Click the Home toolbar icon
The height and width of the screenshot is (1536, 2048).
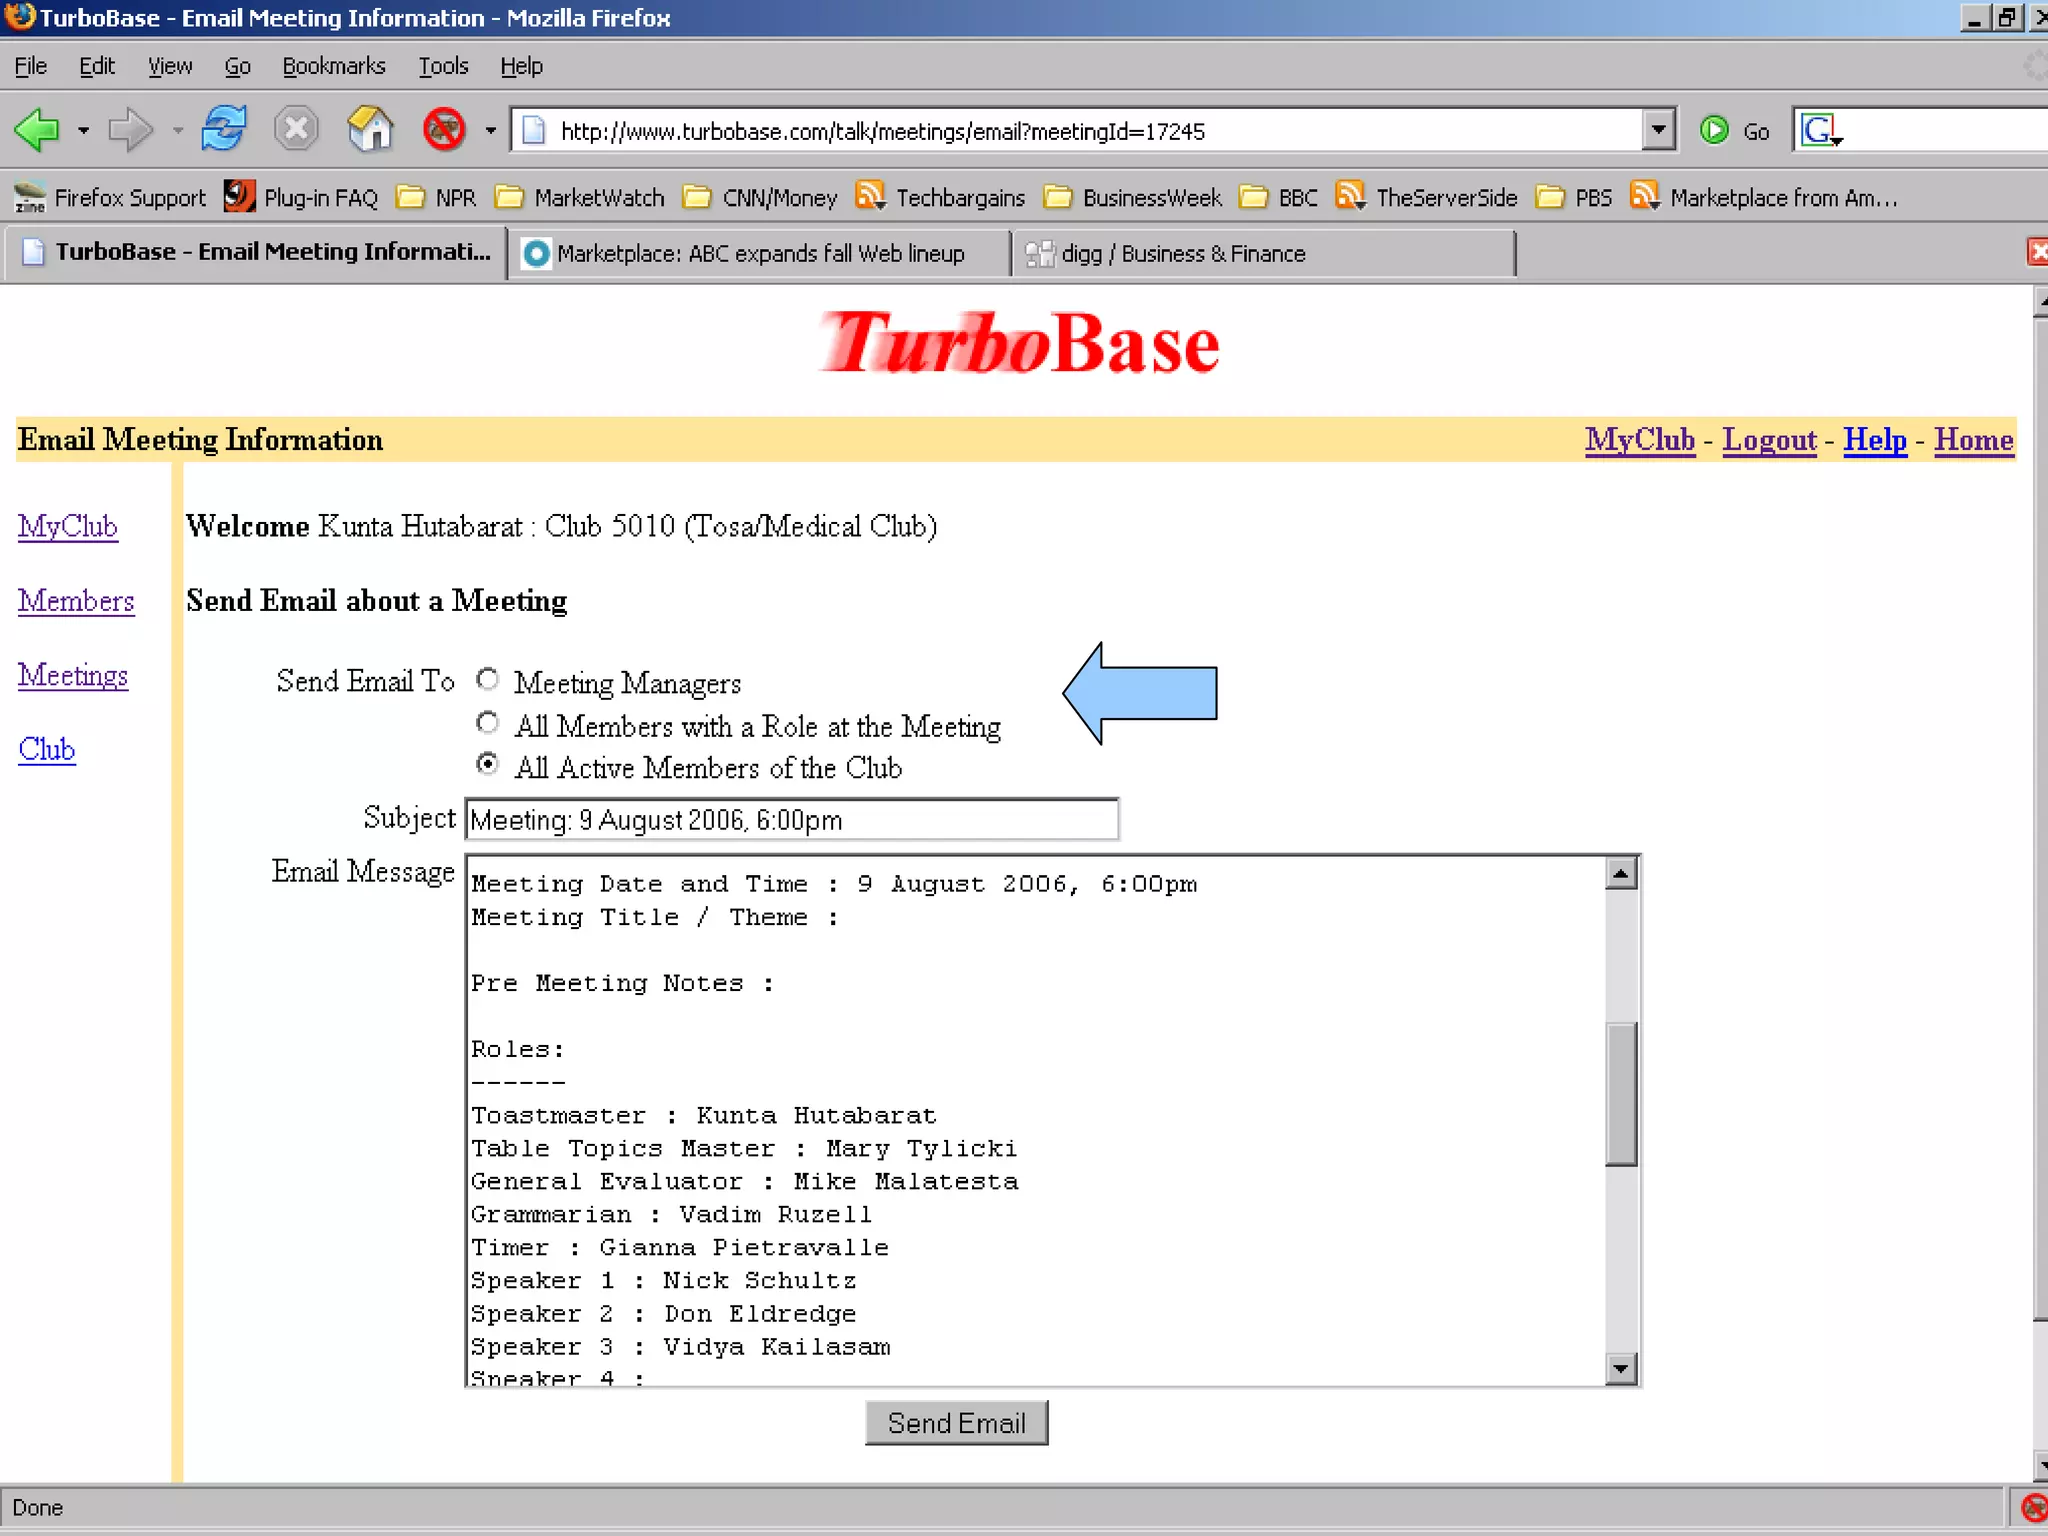[369, 130]
